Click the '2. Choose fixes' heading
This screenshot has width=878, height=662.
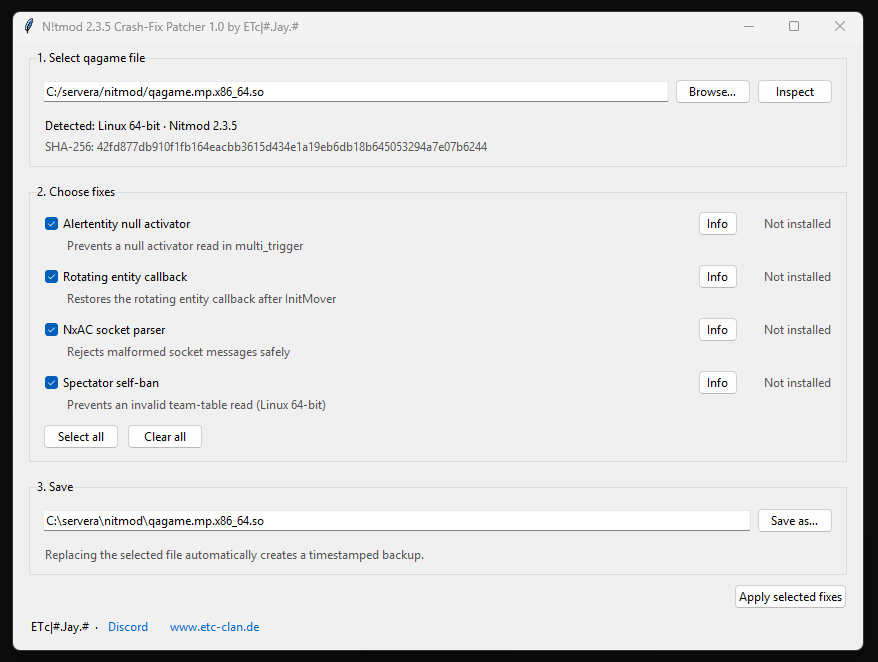point(76,192)
